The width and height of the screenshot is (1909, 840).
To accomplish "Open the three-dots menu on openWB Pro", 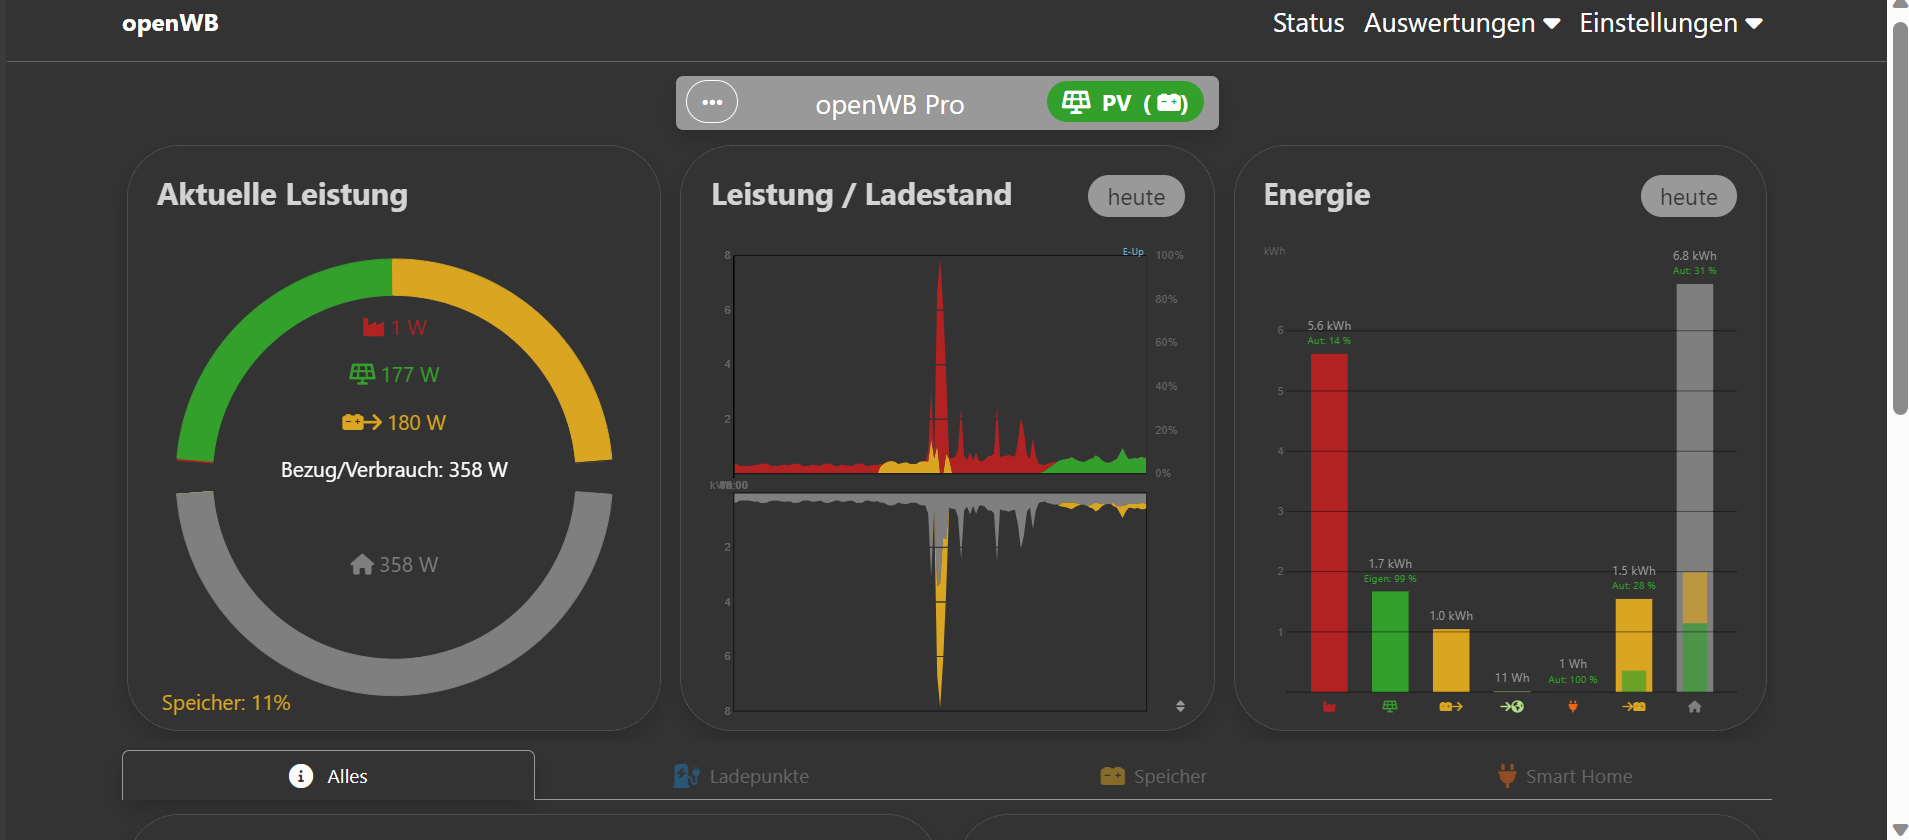I will pyautogui.click(x=712, y=102).
